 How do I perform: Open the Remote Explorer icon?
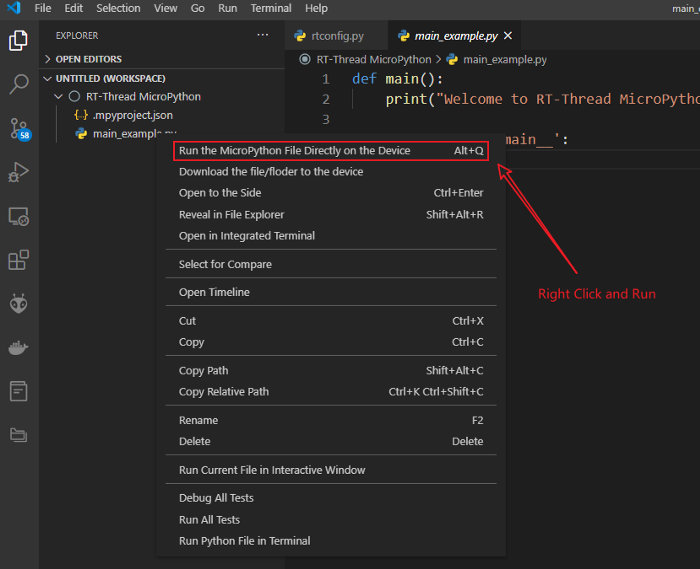coord(18,216)
